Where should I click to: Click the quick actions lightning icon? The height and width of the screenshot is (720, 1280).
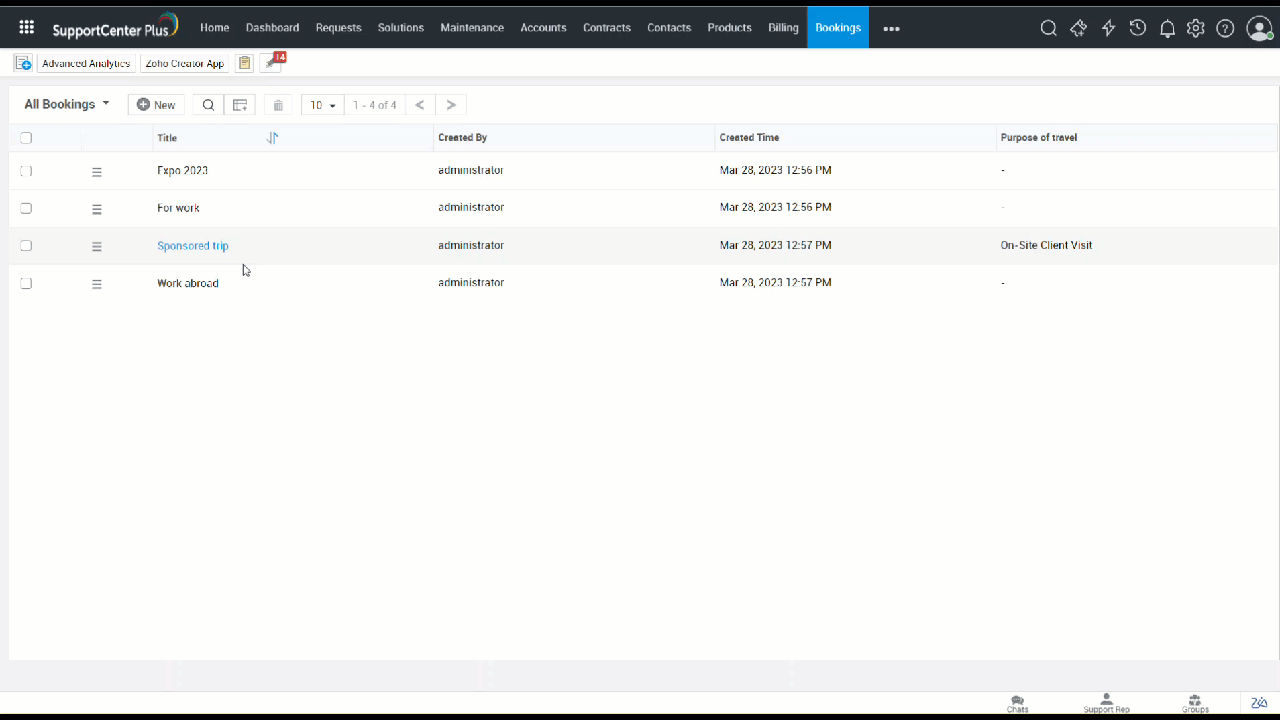[1108, 28]
